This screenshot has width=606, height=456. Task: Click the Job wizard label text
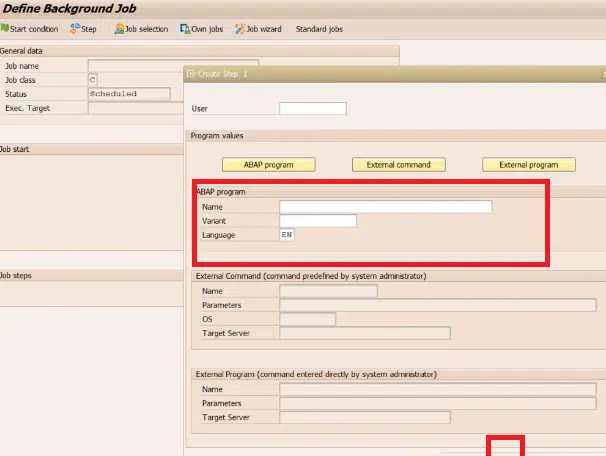point(264,29)
